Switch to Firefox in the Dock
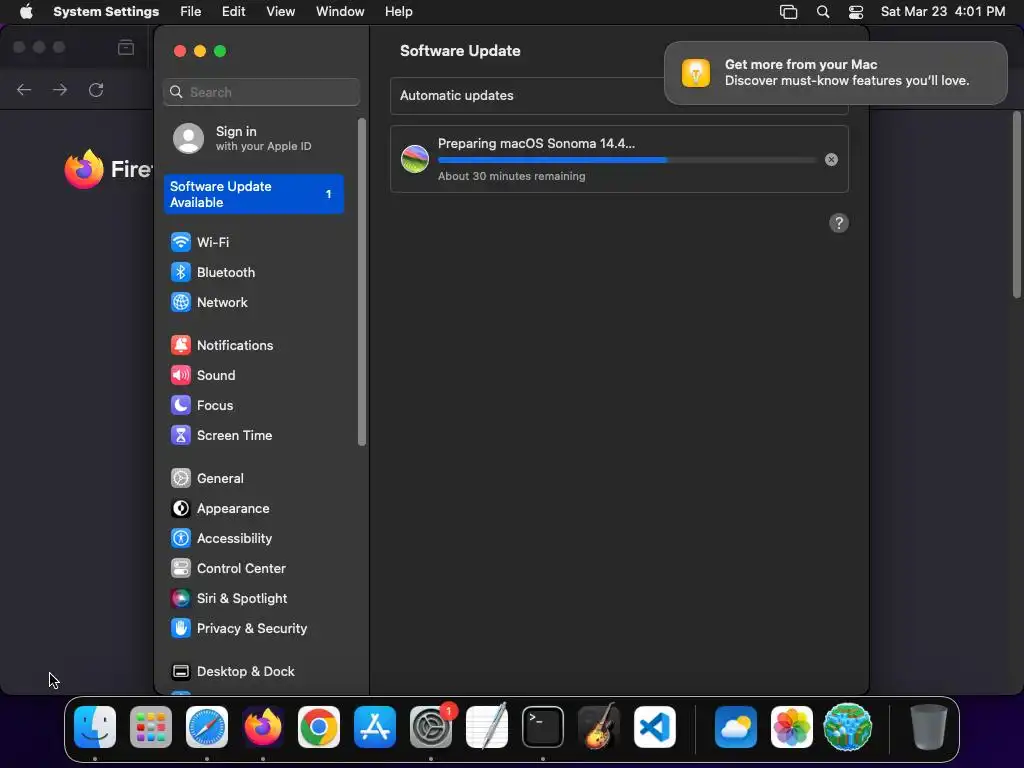This screenshot has height=768, width=1024. pyautogui.click(x=263, y=726)
